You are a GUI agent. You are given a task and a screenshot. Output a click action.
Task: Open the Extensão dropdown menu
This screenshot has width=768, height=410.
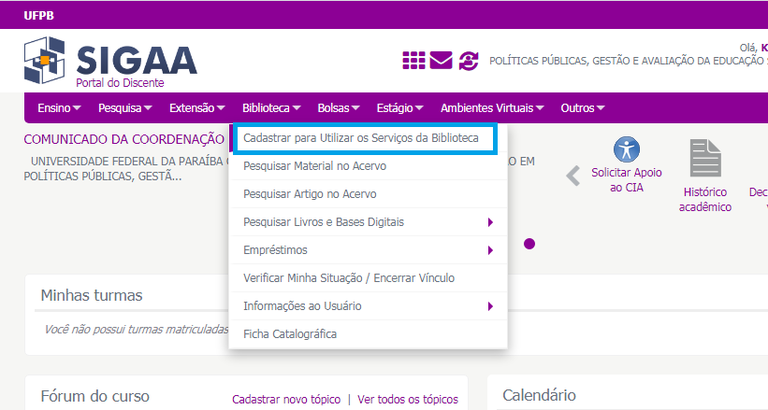pos(197,108)
